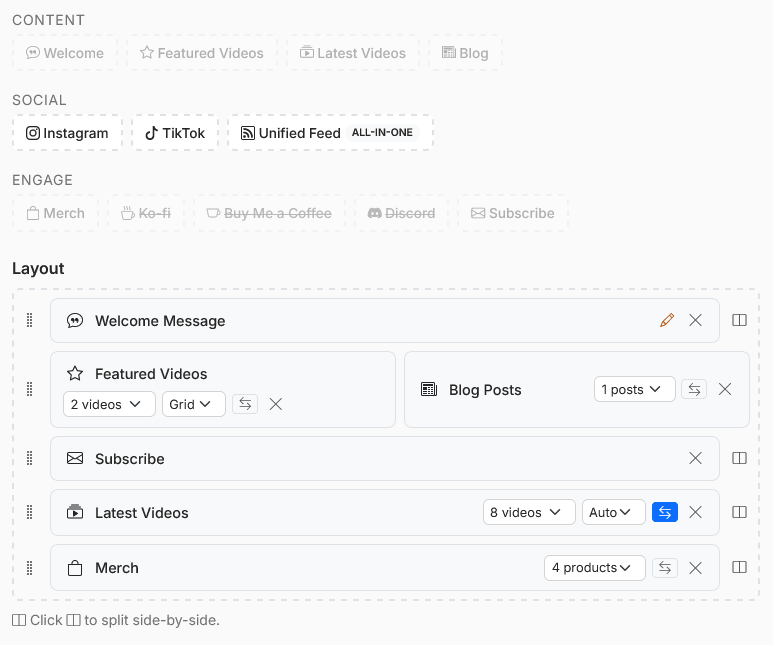Remove the Subscribe row

pos(695,458)
